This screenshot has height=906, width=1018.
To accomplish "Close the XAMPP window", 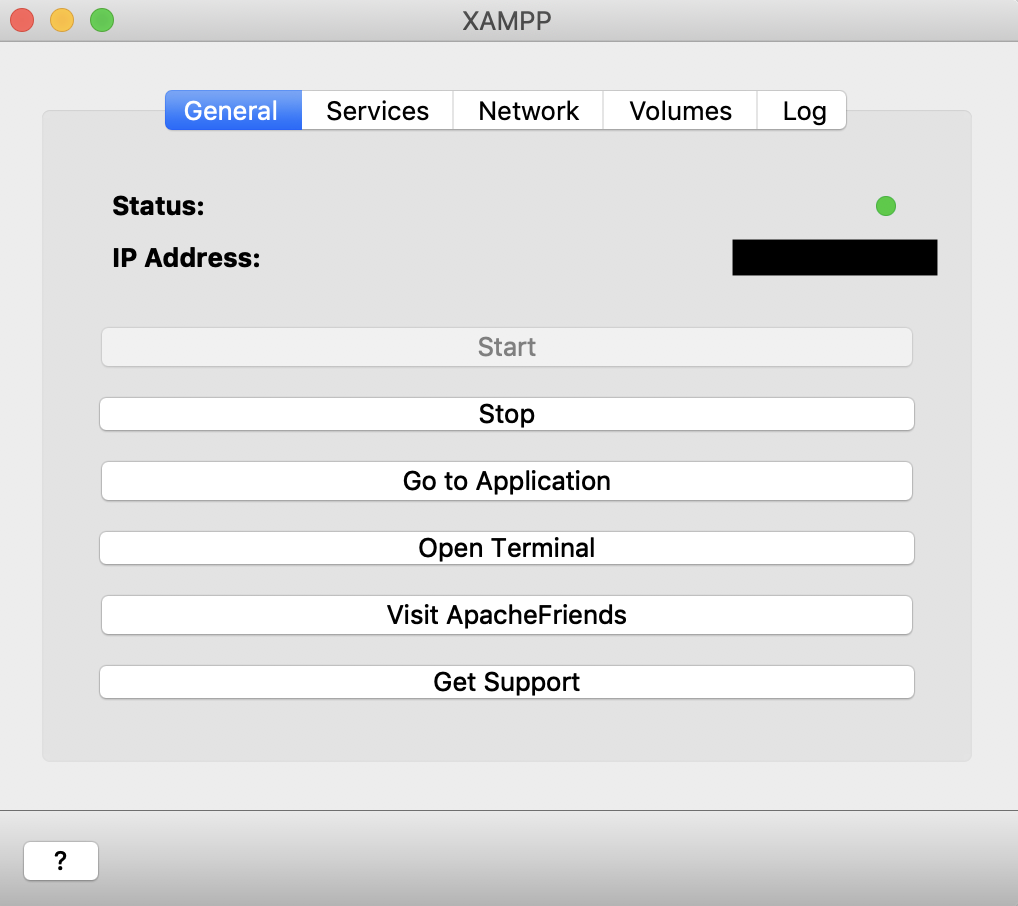I will tap(22, 20).
